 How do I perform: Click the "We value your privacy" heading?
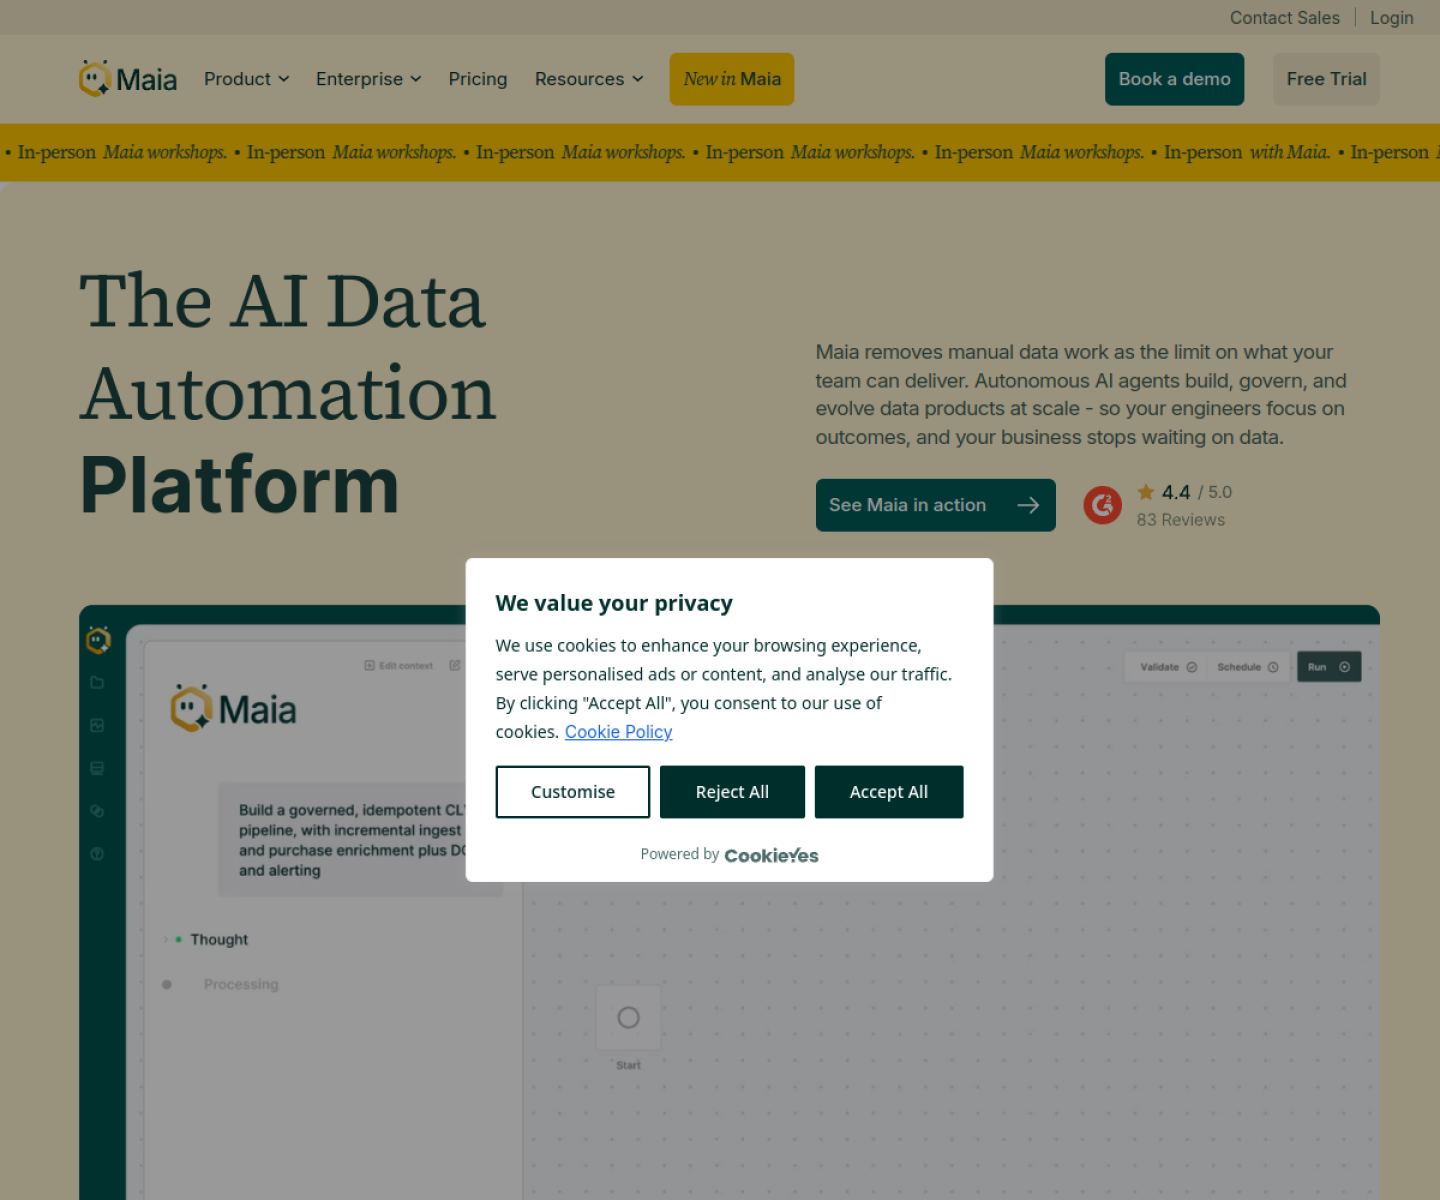[614, 603]
